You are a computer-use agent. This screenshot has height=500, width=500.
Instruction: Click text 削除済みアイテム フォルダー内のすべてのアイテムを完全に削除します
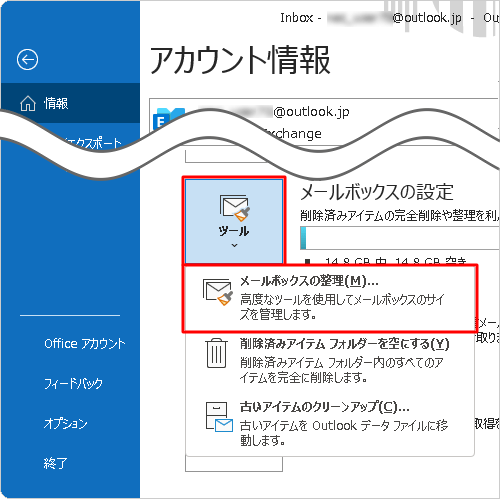point(342,370)
